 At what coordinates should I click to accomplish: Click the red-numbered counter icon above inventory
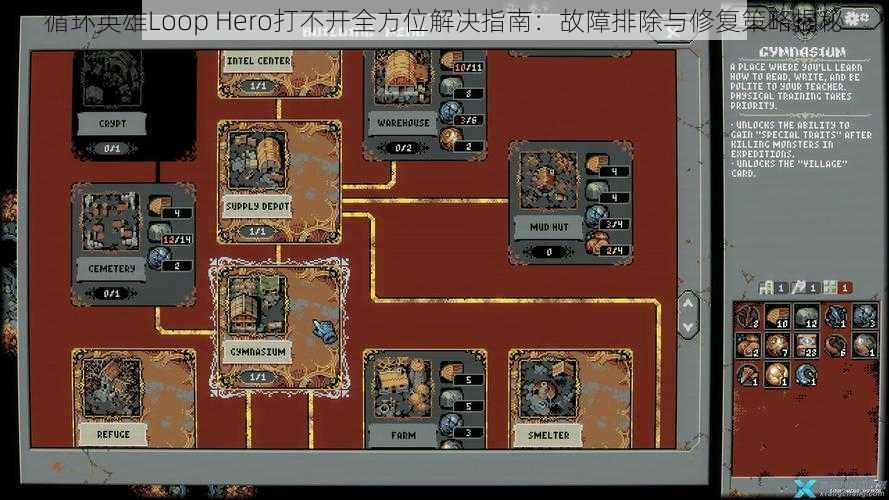831,287
